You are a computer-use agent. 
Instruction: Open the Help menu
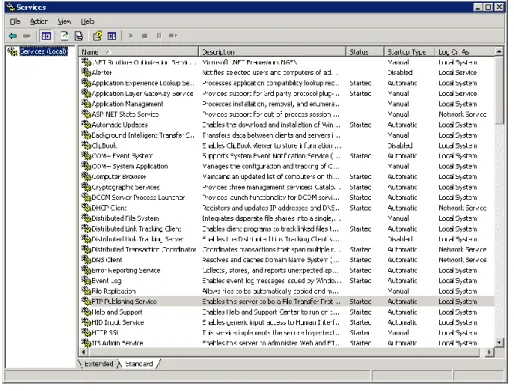coord(87,22)
